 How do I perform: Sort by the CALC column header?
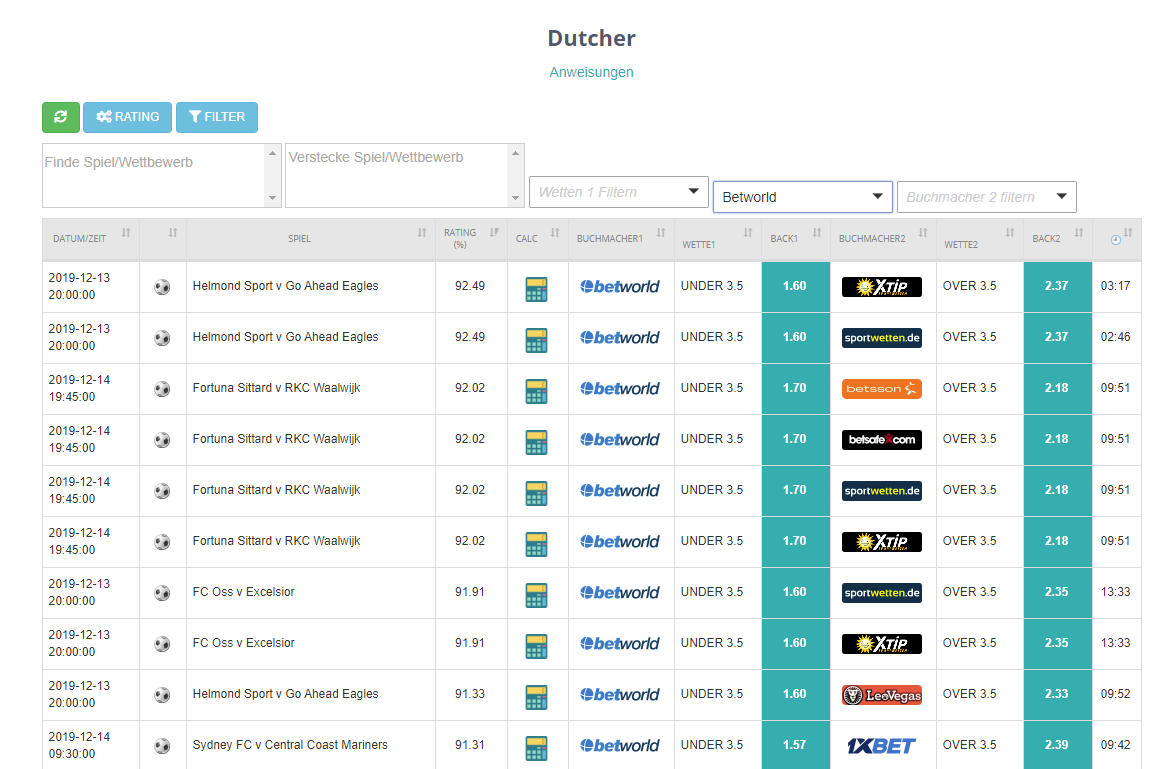(x=537, y=238)
